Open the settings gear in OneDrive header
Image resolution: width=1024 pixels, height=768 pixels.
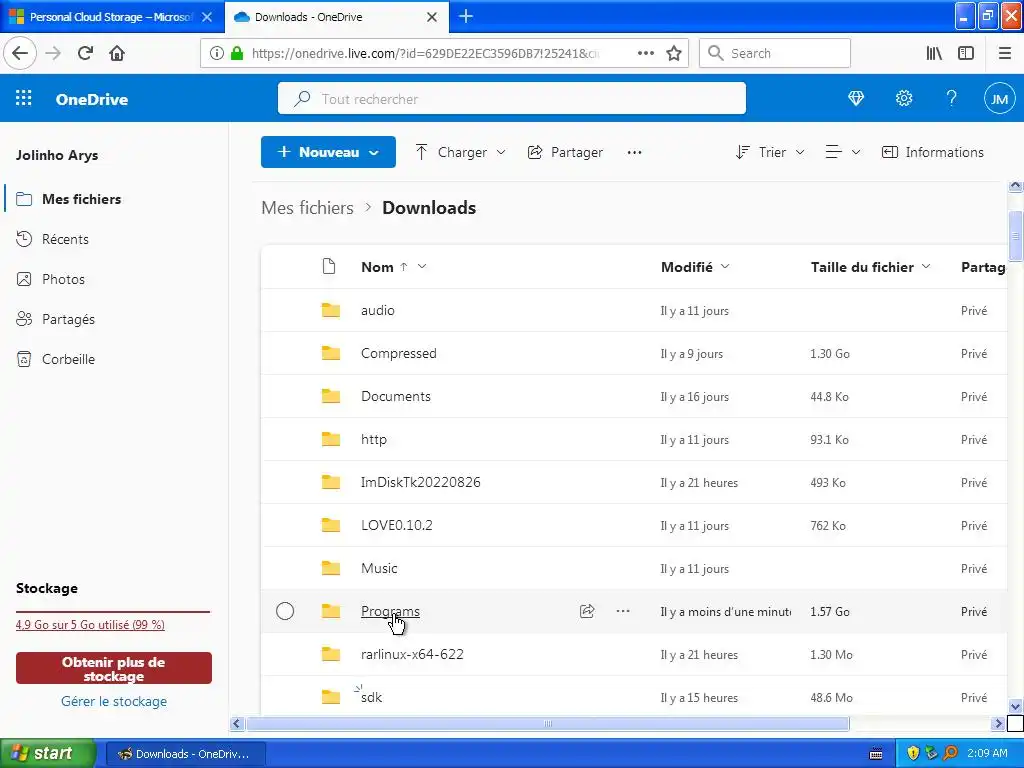pos(904,99)
